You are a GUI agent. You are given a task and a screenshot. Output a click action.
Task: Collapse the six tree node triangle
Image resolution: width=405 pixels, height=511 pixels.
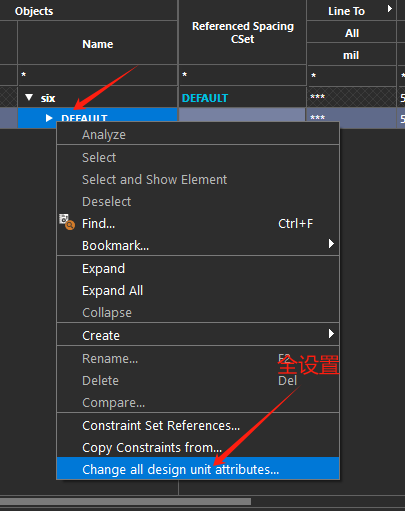29,97
